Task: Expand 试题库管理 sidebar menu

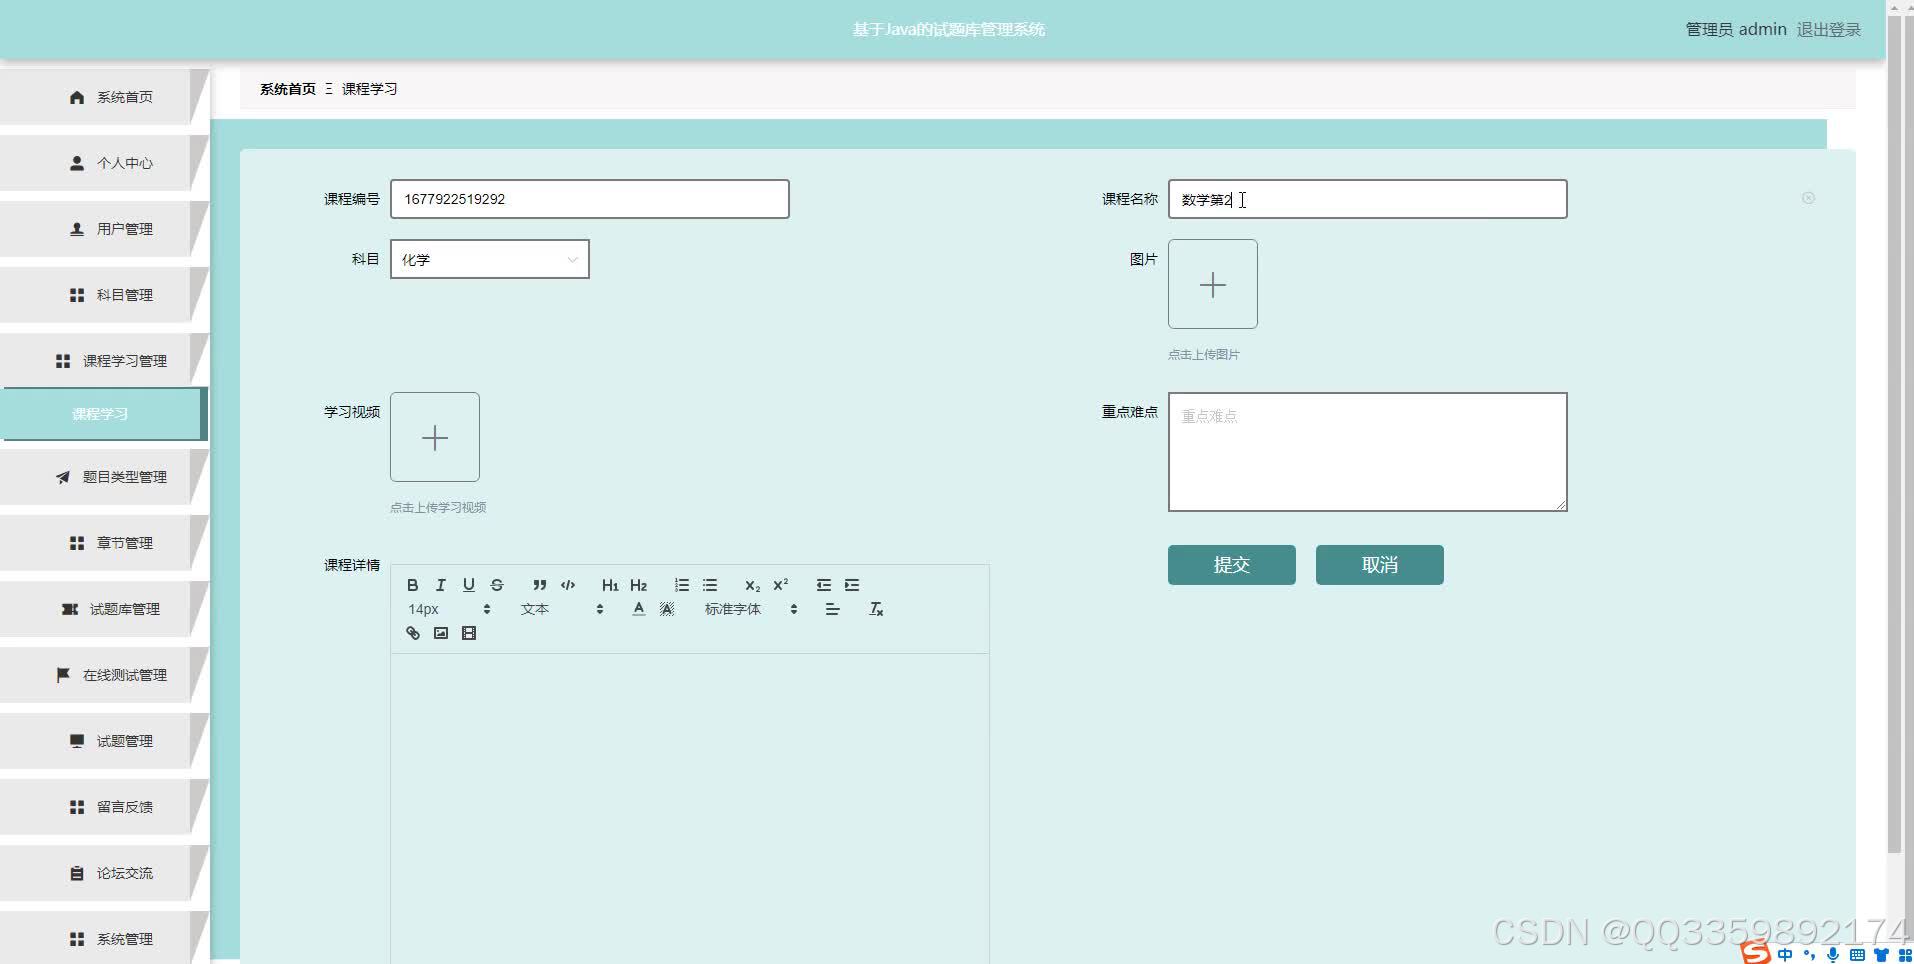Action: coord(104,609)
